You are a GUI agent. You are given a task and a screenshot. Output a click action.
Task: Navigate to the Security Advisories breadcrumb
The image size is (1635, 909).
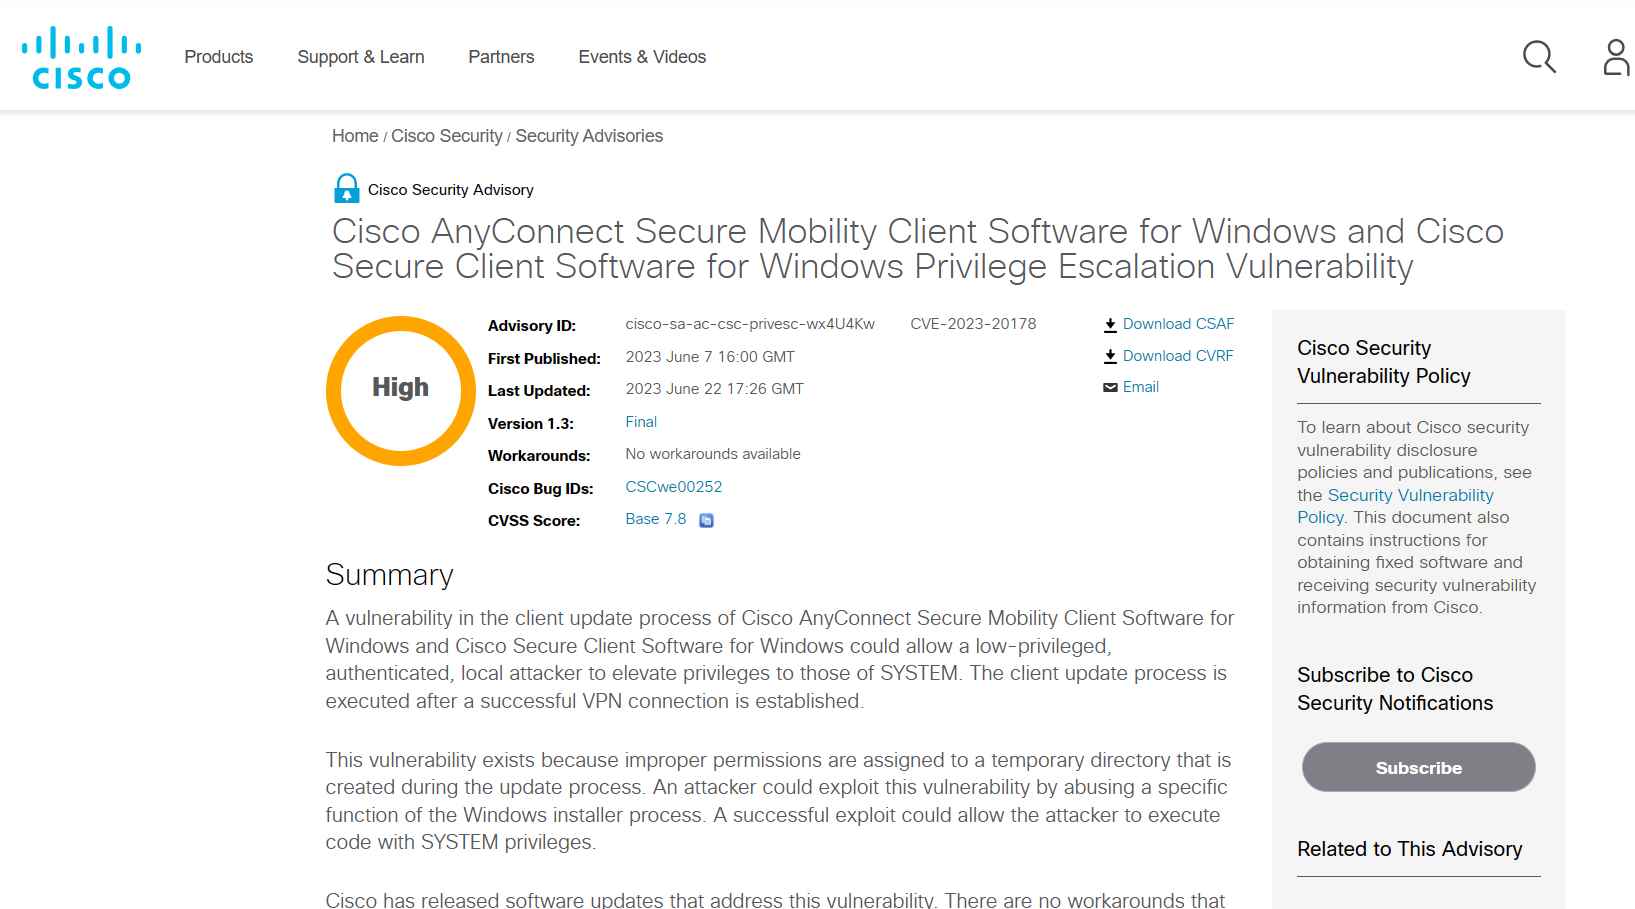pyautogui.click(x=589, y=136)
